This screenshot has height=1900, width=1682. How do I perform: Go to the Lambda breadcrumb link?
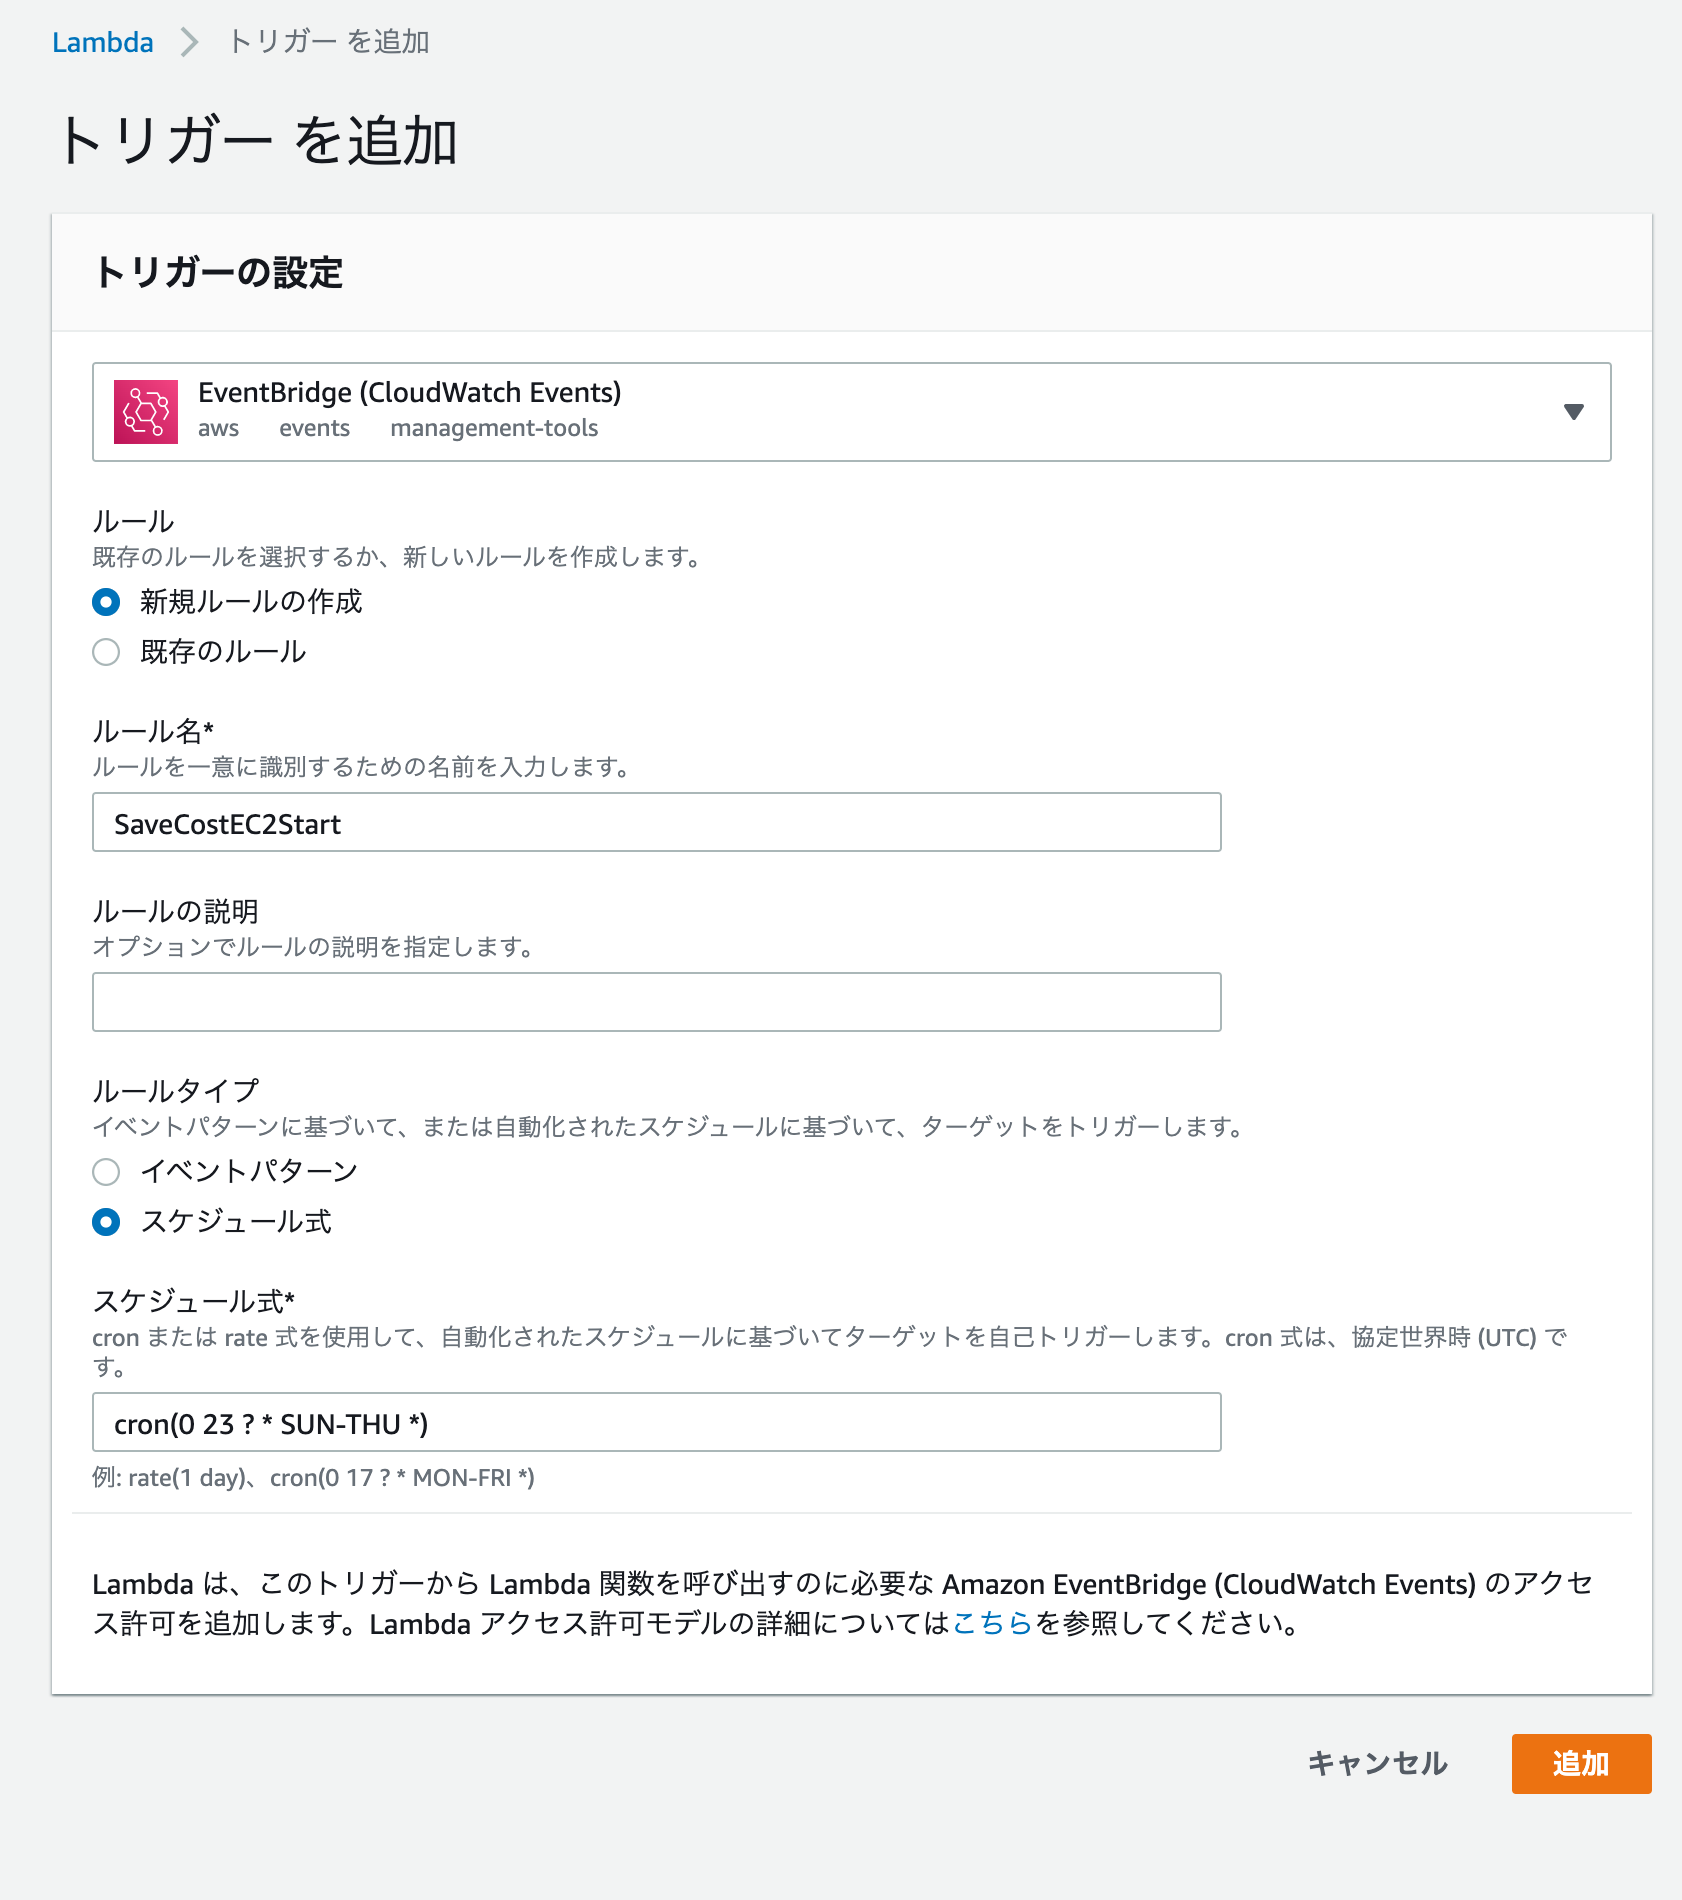coord(103,42)
